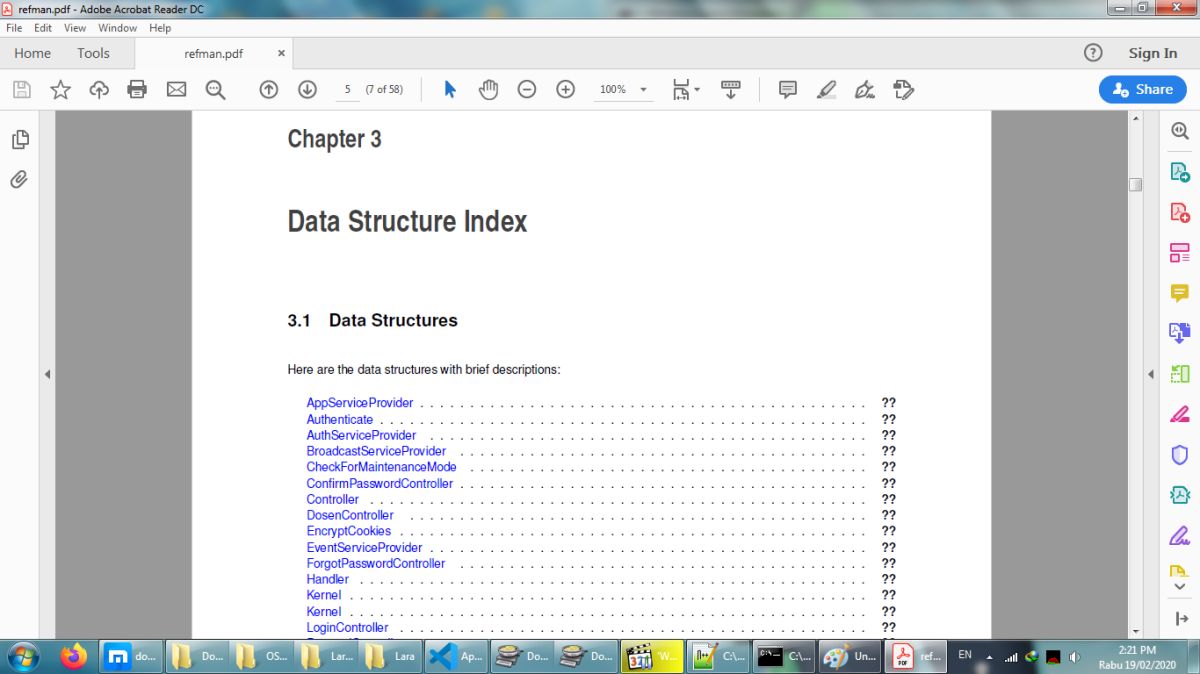
Task: Select the Highlight text pen tool
Action: (826, 90)
